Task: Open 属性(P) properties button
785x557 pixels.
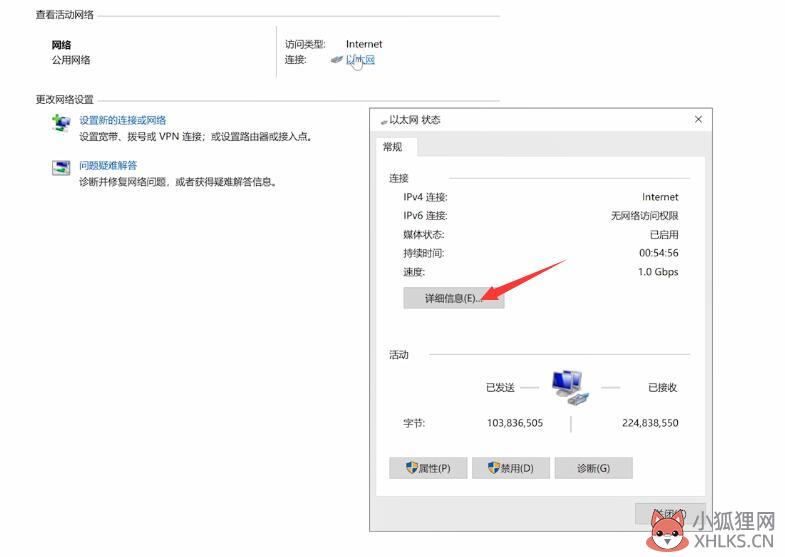Action: coord(428,468)
